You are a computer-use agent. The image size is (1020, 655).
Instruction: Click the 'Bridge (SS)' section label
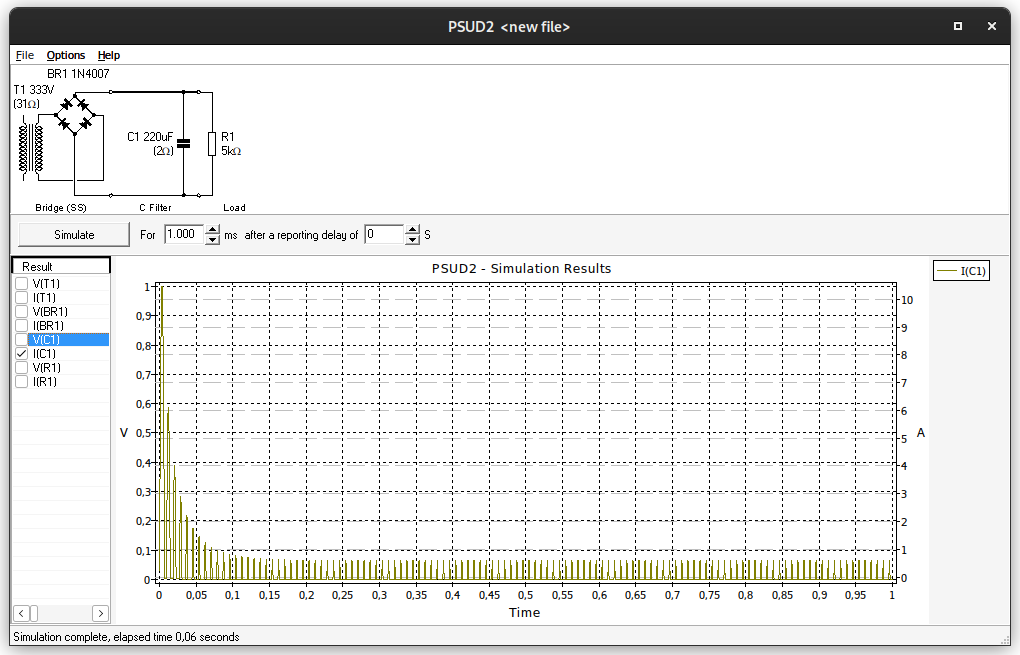click(x=60, y=207)
